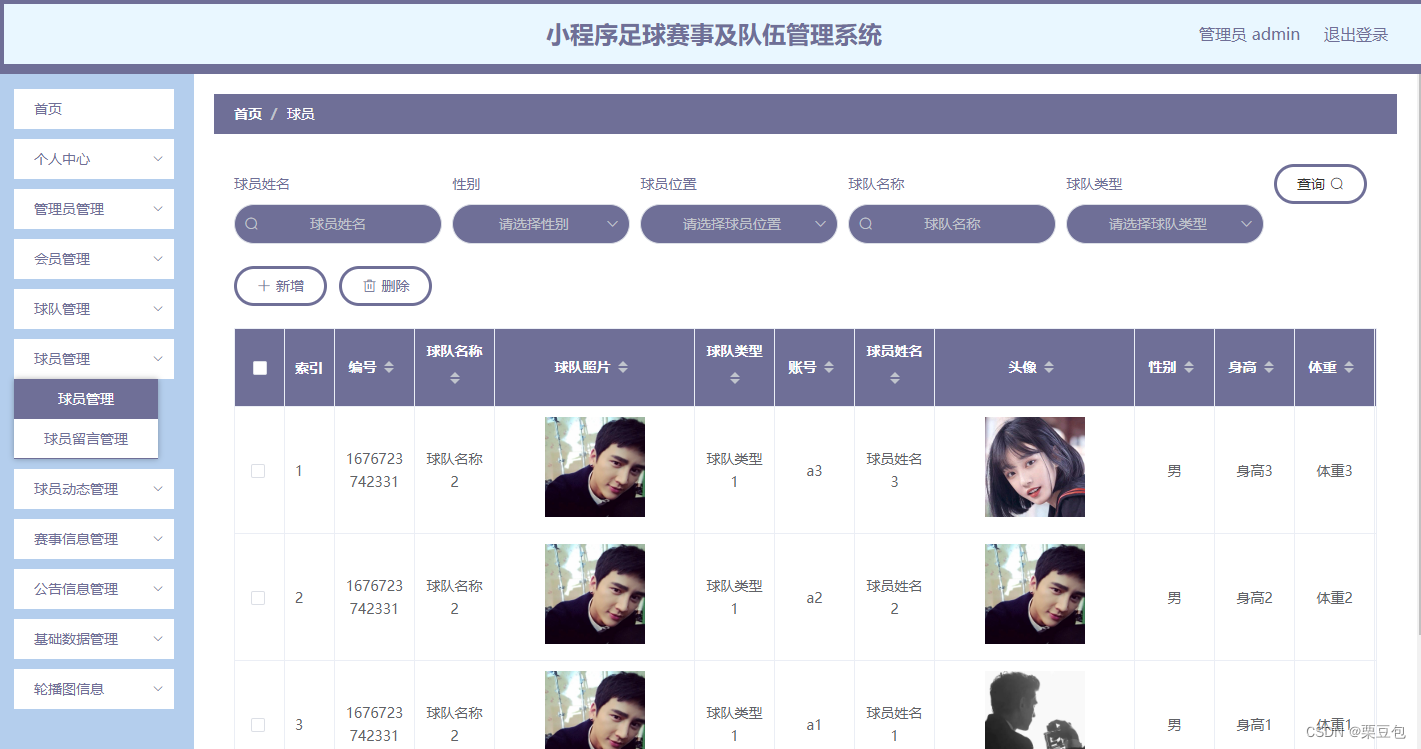Viewport: 1421px width, 749px height.
Task: Expand 轮播图信息 sidebar menu
Action: coord(94,689)
